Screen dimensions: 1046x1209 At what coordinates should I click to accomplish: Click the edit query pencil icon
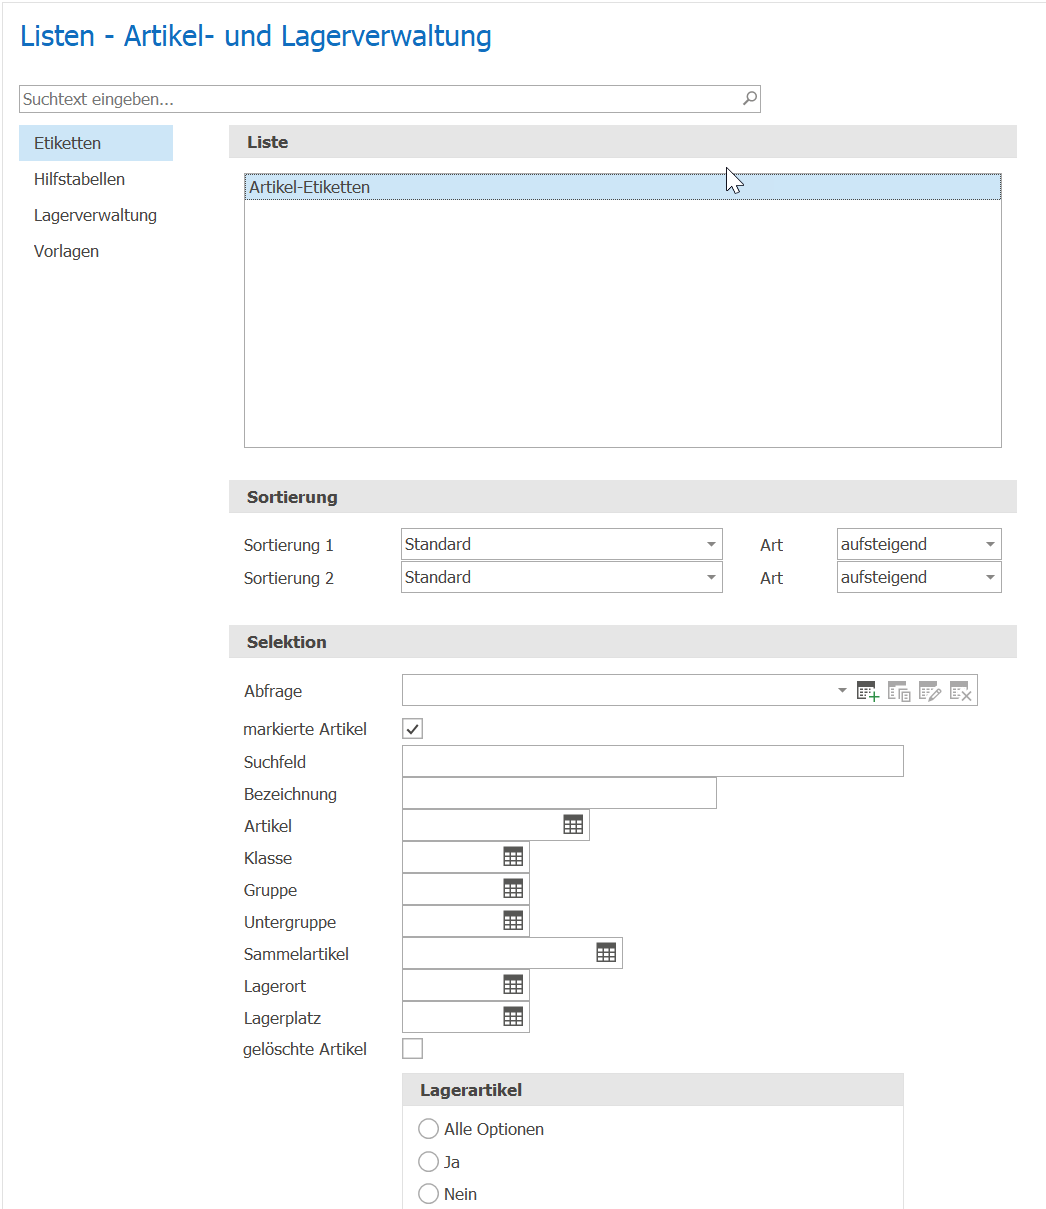tap(930, 691)
